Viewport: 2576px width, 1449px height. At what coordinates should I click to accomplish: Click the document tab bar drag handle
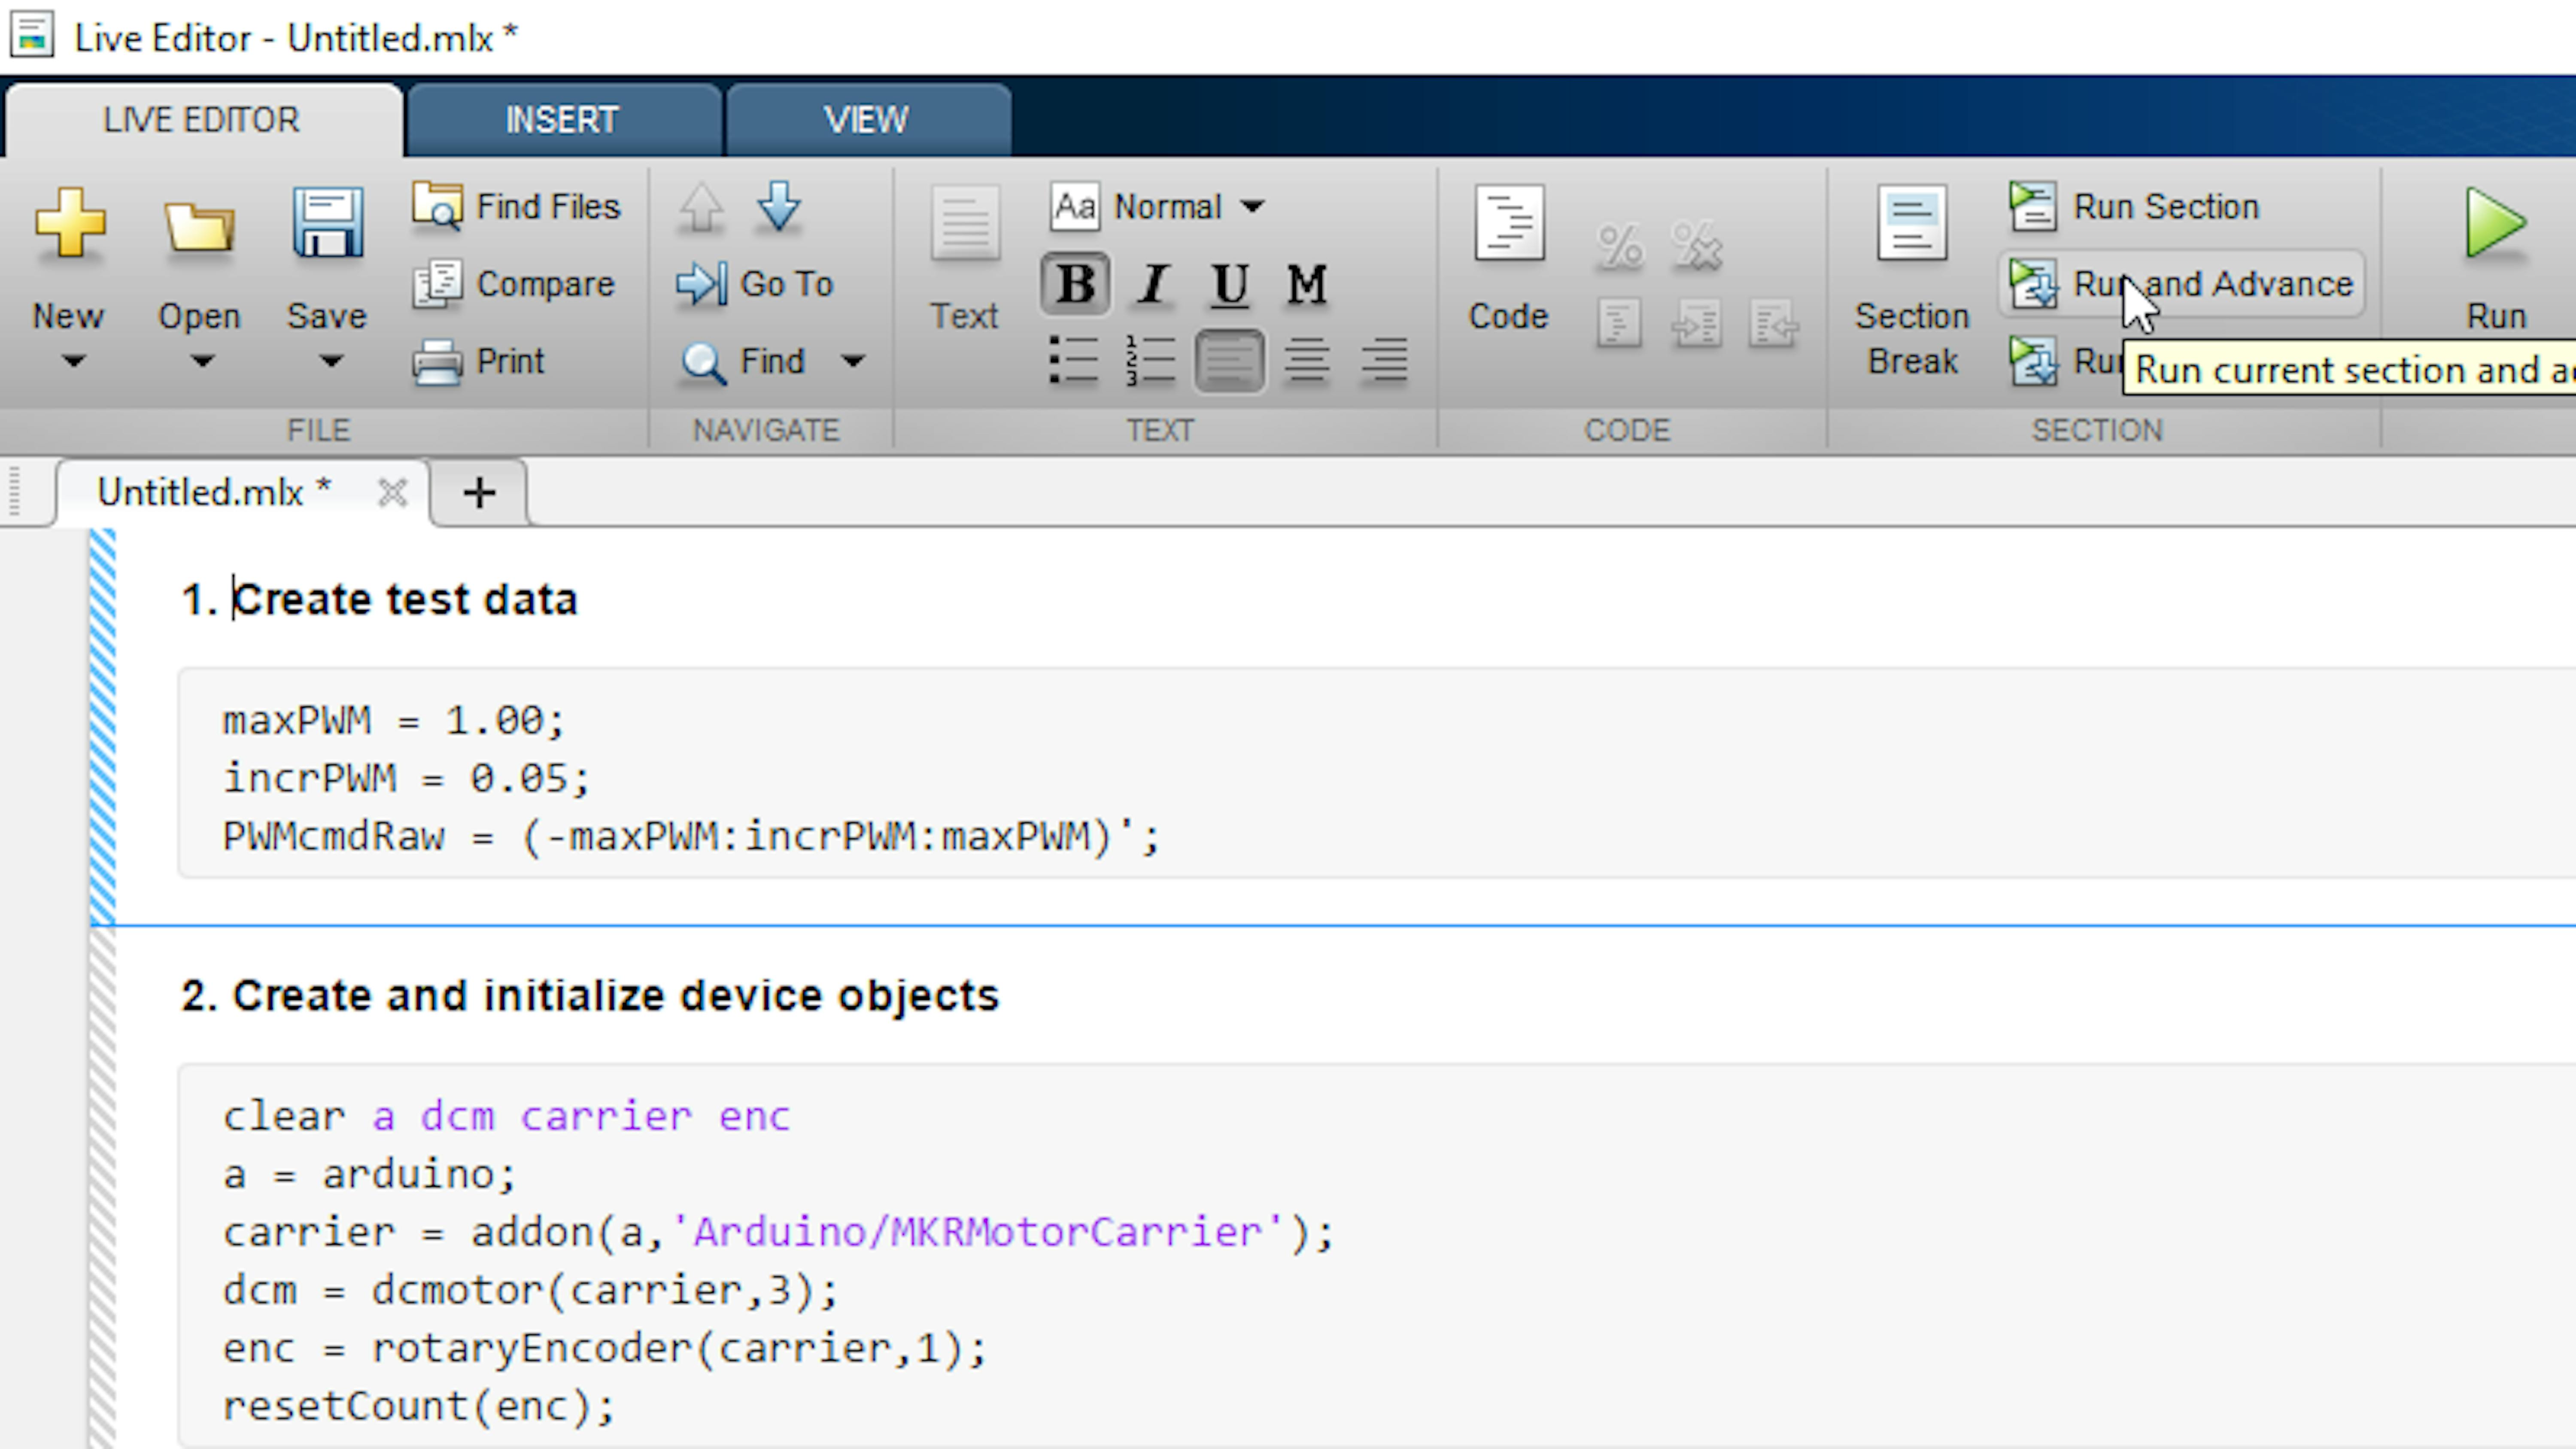point(14,491)
